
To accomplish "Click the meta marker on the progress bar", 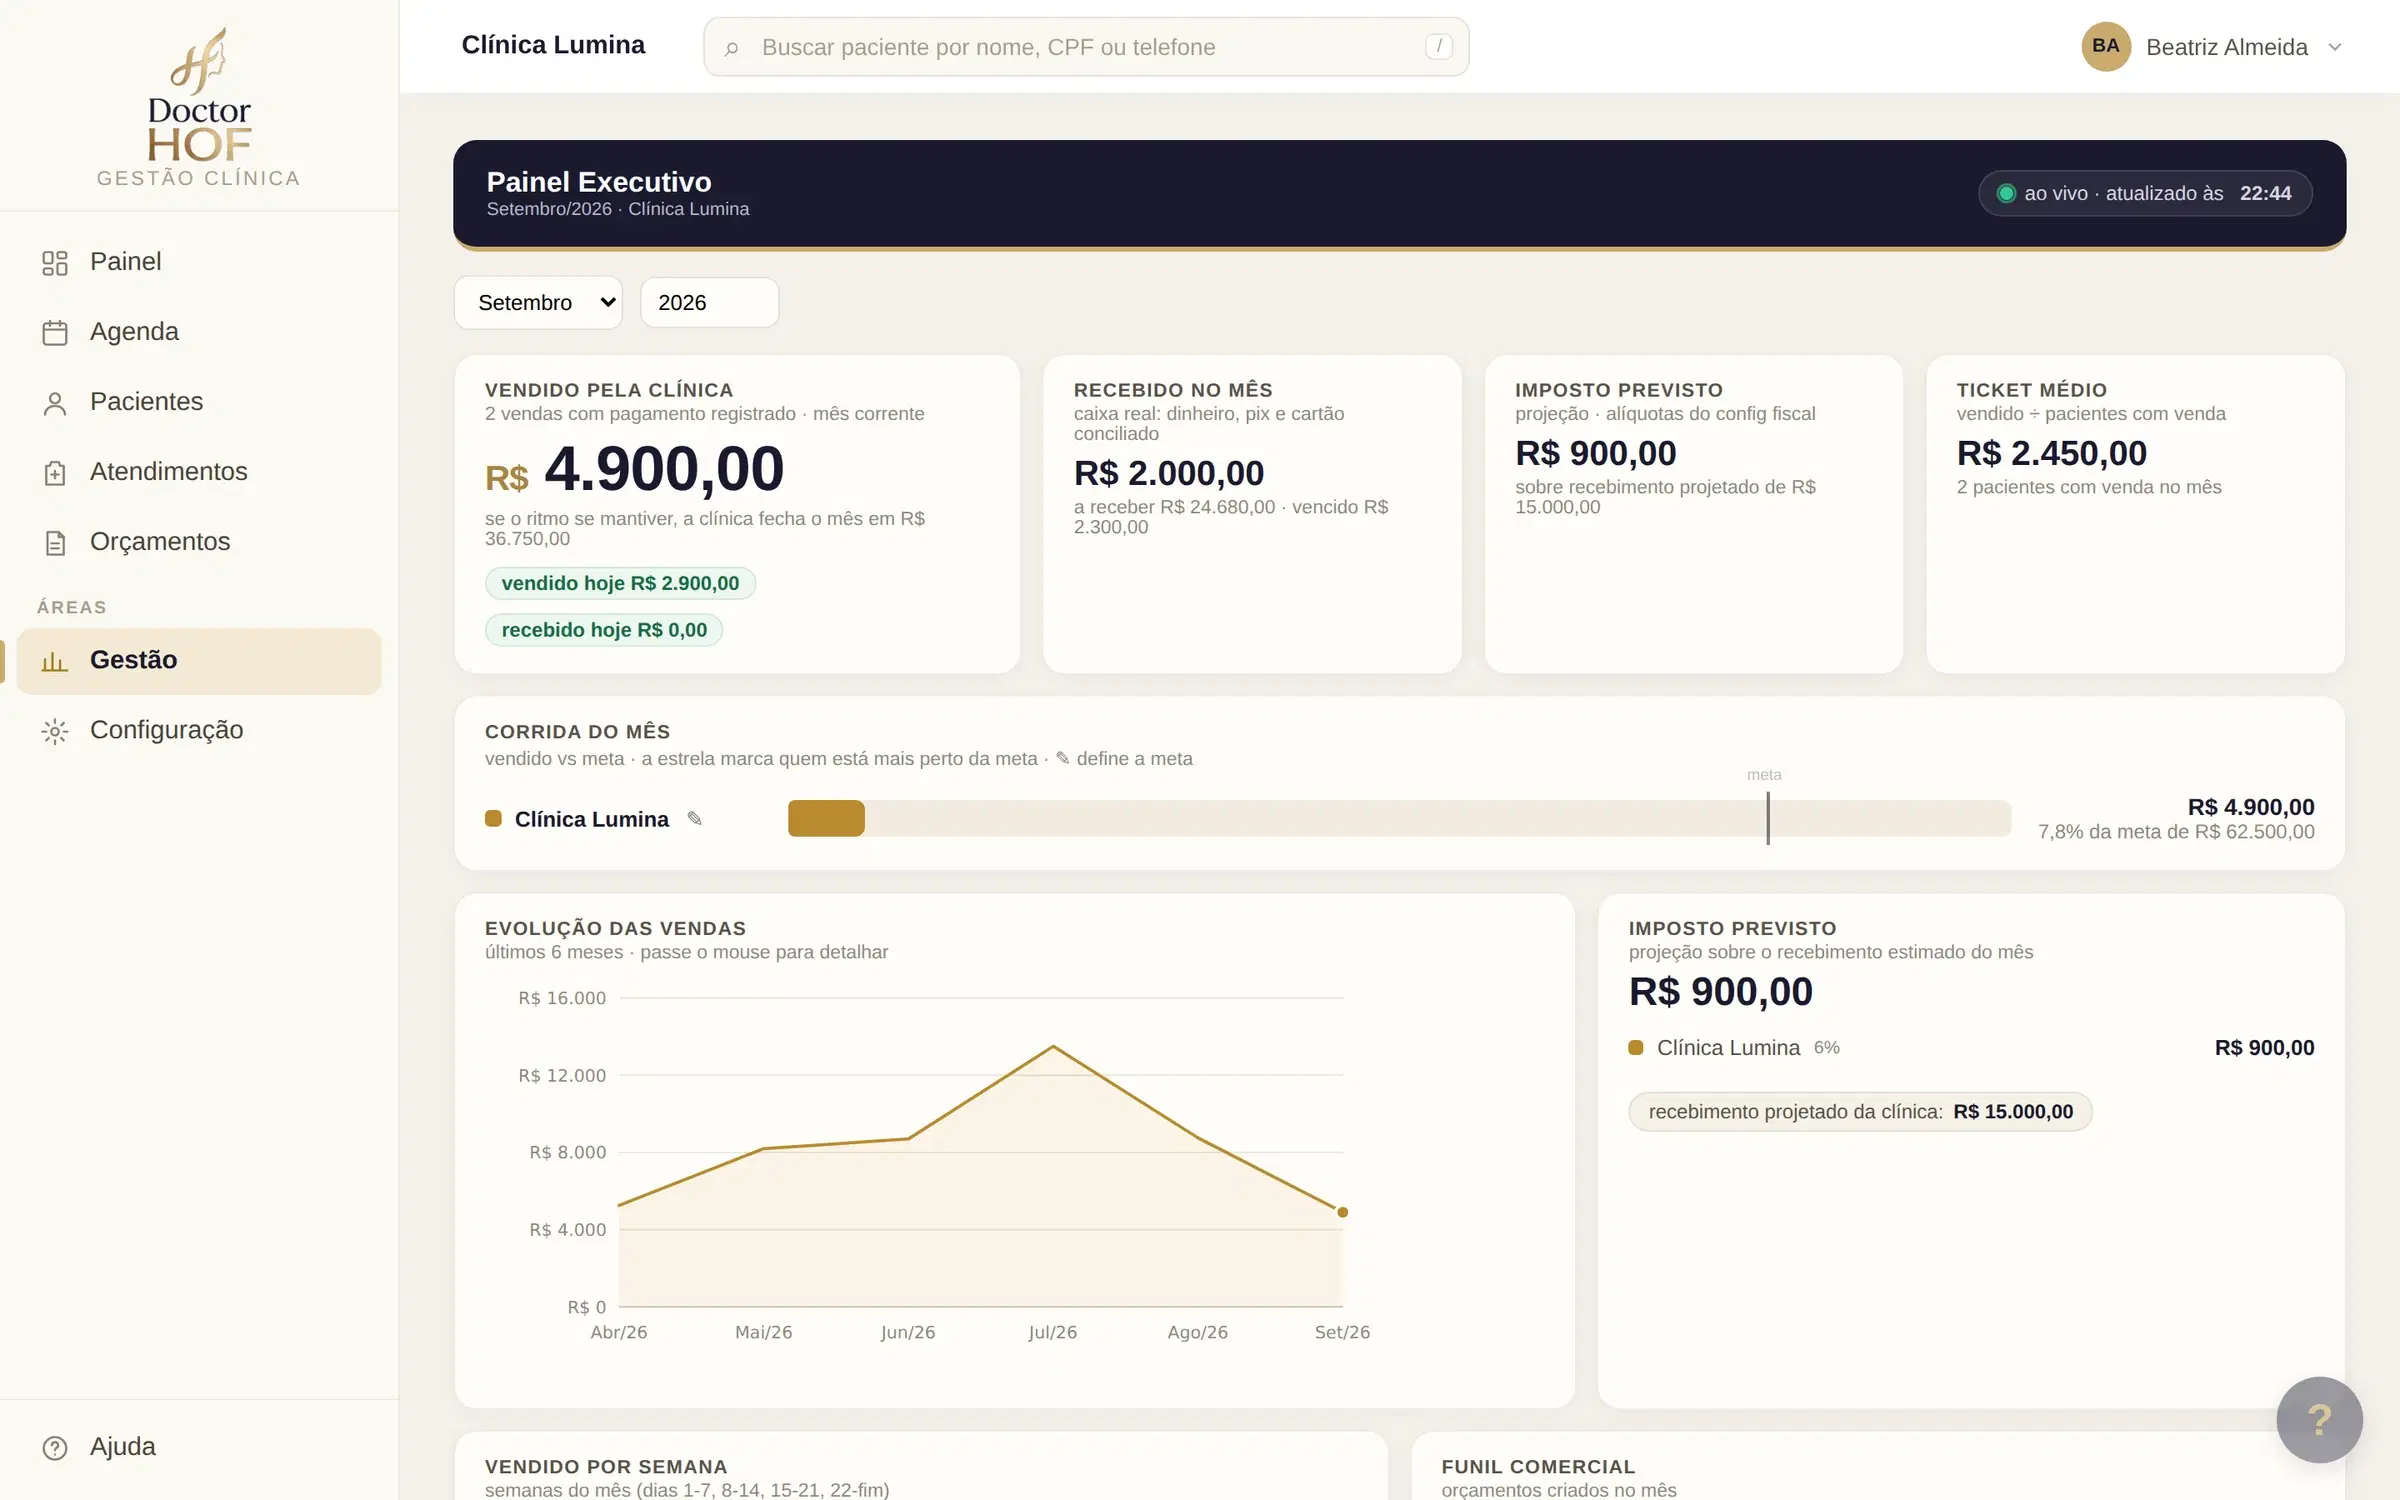I will [x=1767, y=818].
